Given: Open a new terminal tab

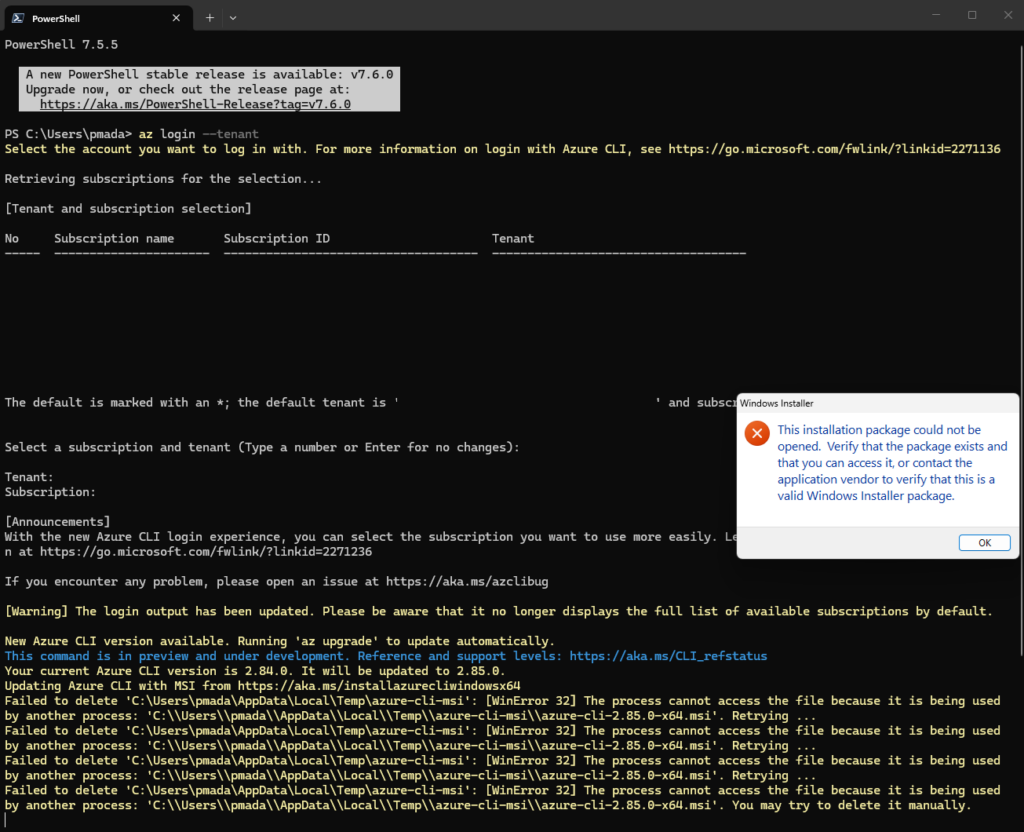Looking at the screenshot, I should pyautogui.click(x=210, y=17).
